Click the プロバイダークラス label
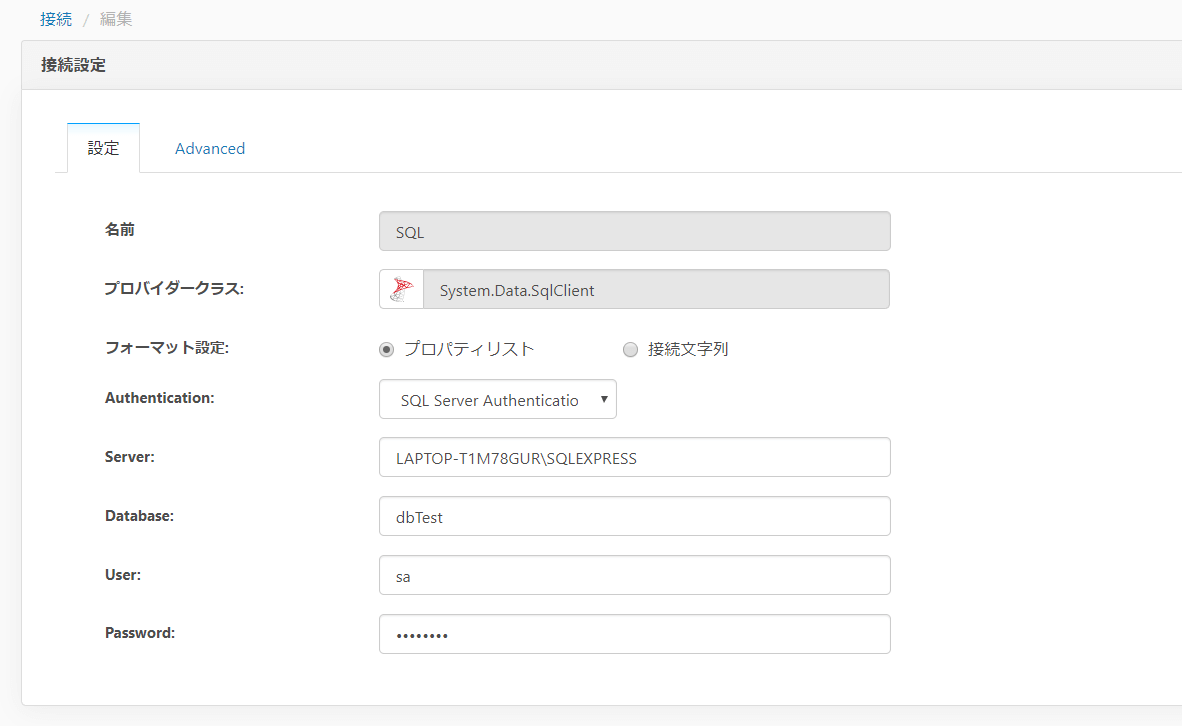This screenshot has height=726, width=1182. point(174,289)
